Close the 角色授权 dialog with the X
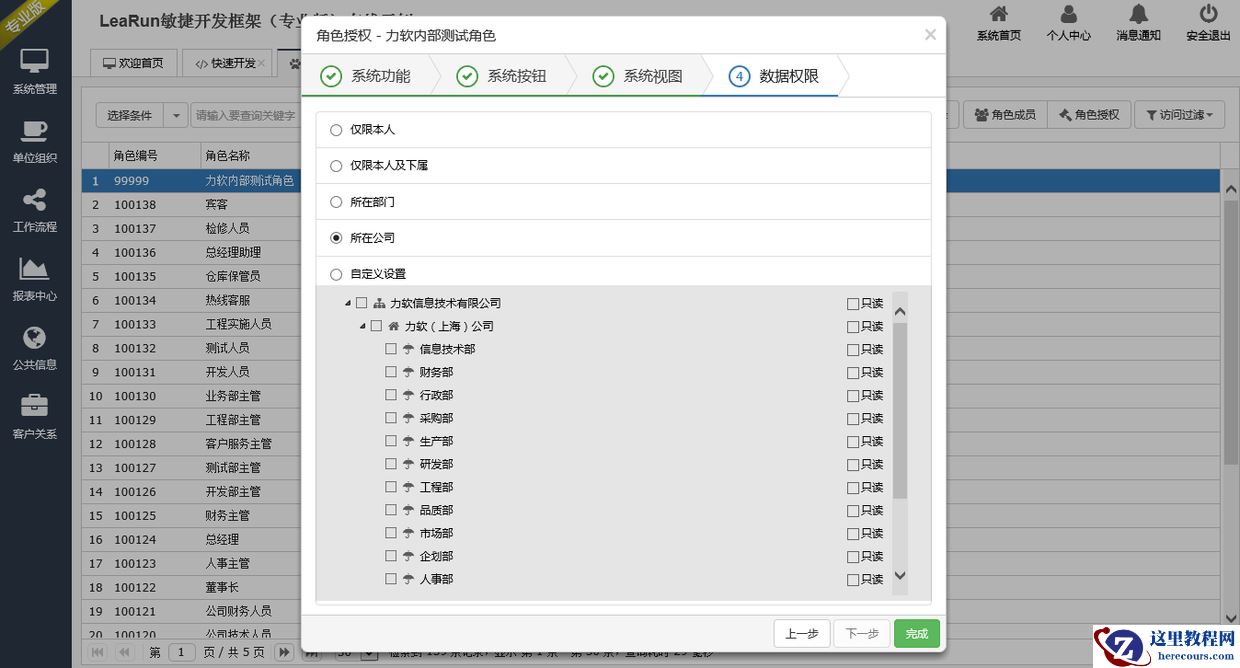Screen dimensions: 1240x668 930,35
